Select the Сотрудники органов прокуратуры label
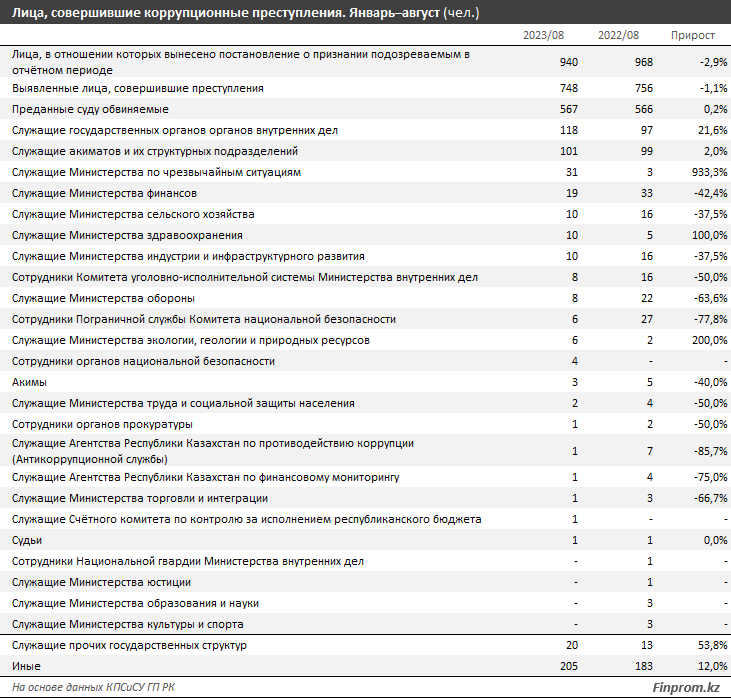 [102, 424]
